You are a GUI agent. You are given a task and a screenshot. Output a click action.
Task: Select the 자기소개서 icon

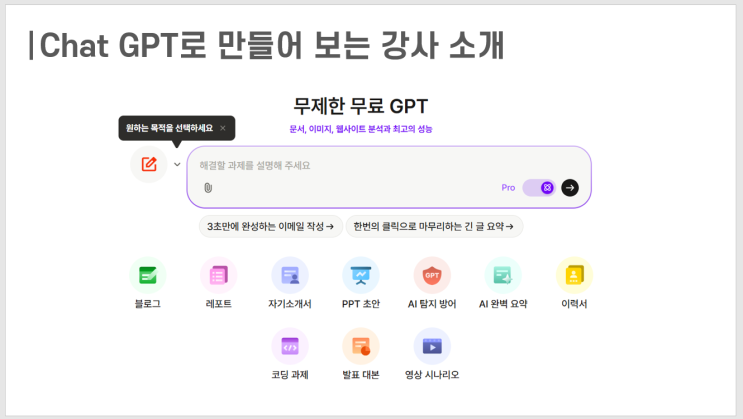pos(290,275)
